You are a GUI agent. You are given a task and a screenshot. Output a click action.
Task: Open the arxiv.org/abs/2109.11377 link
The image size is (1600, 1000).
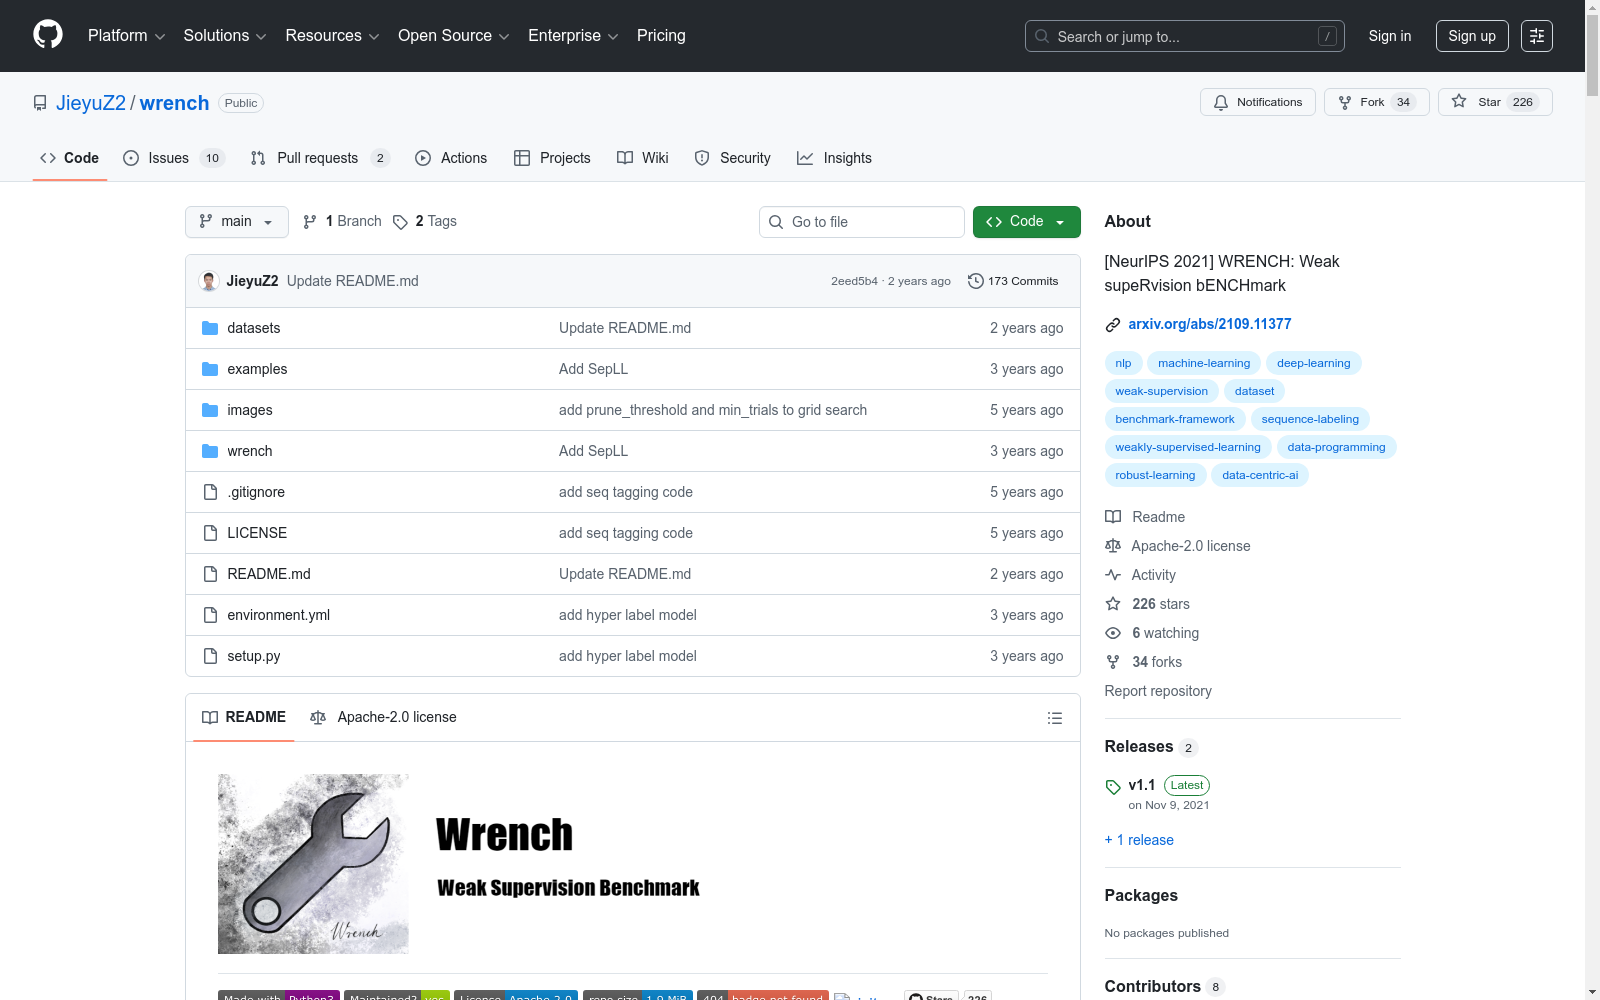click(1210, 324)
